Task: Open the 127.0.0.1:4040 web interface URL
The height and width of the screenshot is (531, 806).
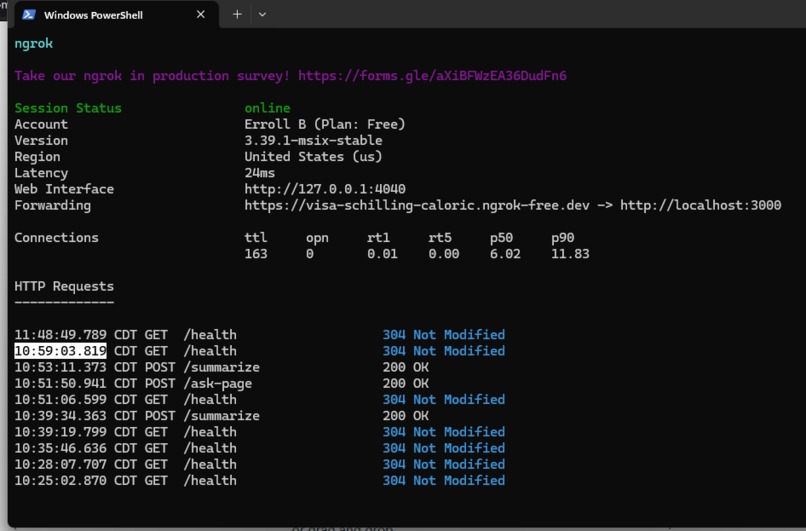Action: (325, 189)
